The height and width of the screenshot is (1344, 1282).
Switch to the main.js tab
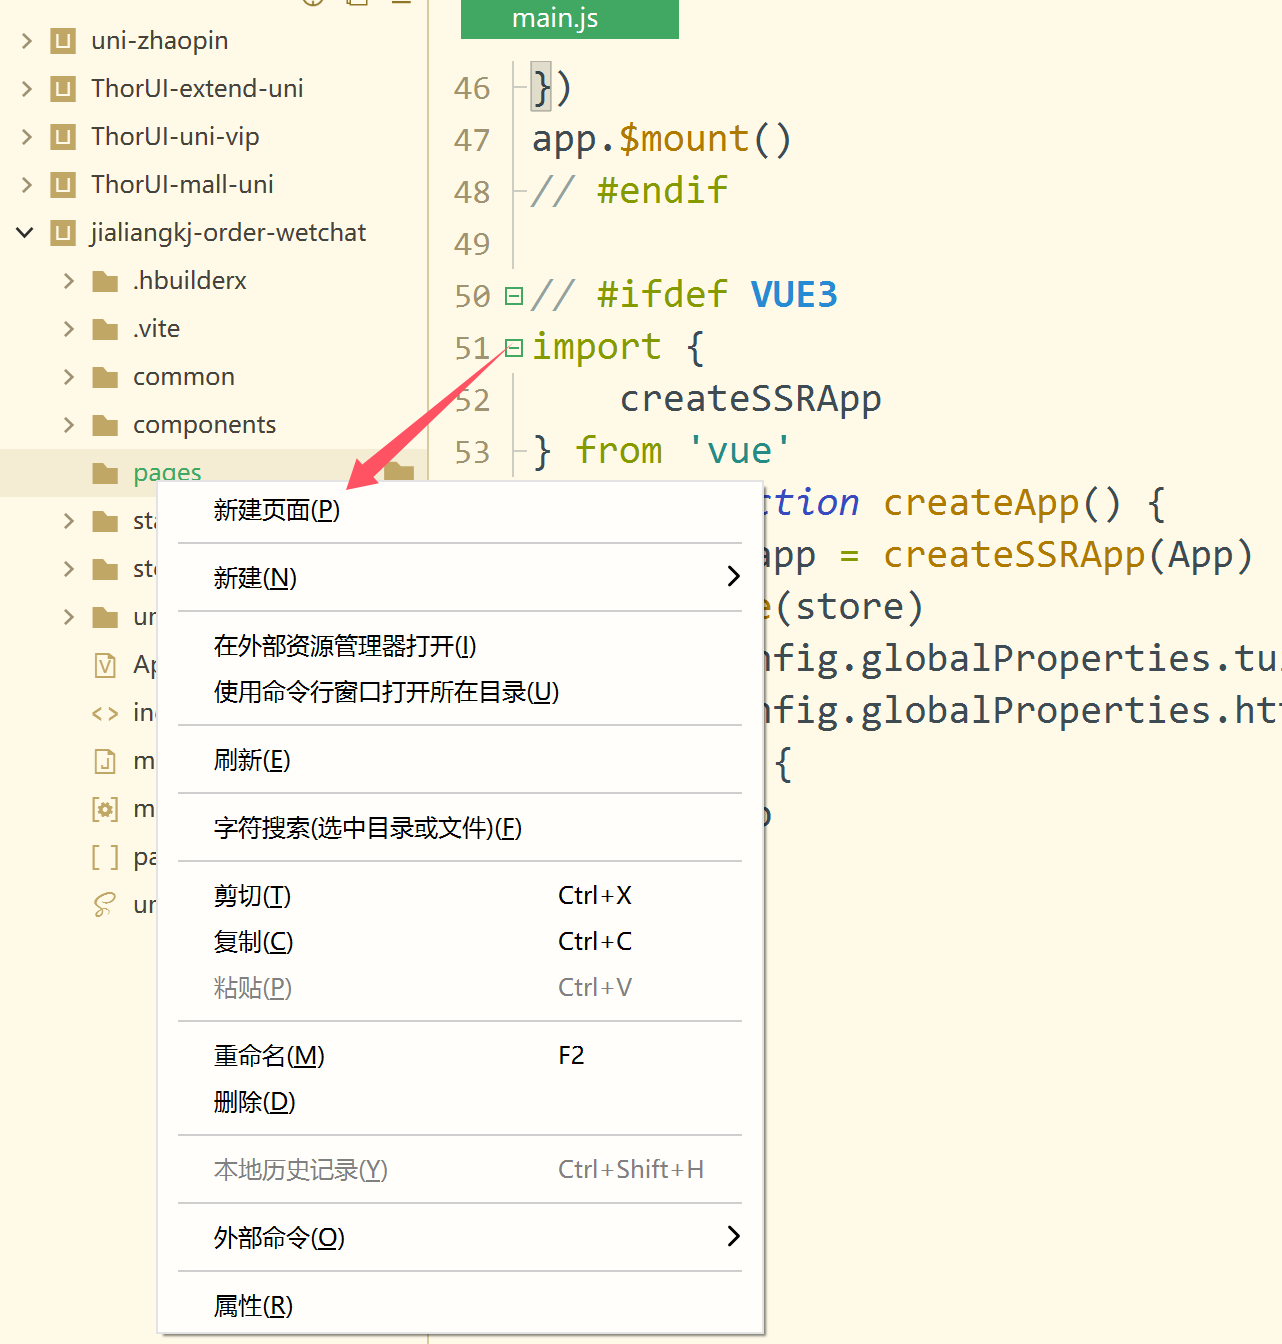pos(570,19)
